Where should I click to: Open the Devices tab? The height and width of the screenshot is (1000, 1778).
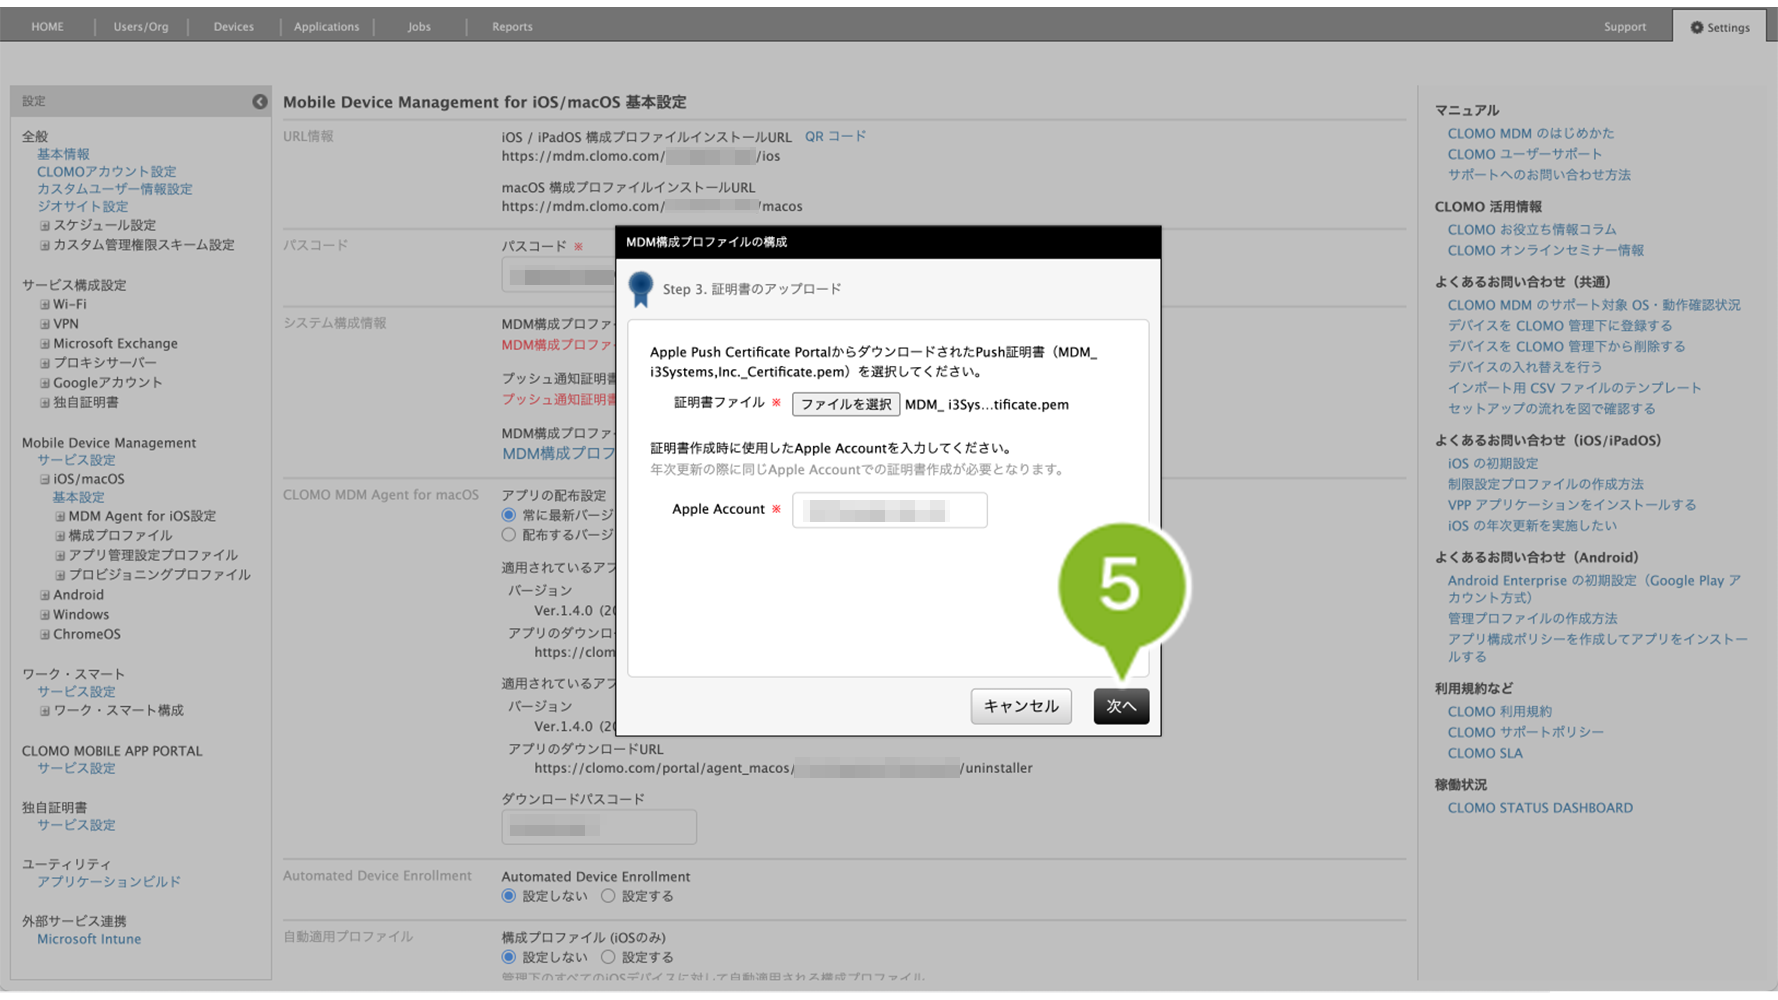[x=233, y=27]
